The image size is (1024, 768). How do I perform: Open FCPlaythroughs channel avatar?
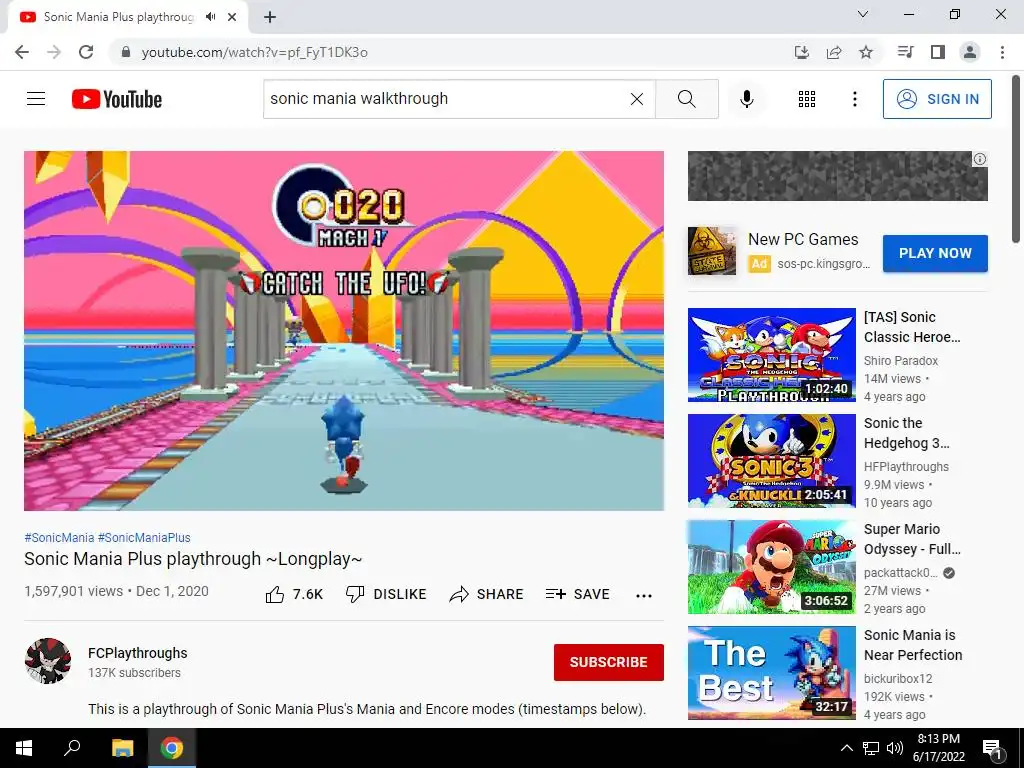click(x=48, y=661)
